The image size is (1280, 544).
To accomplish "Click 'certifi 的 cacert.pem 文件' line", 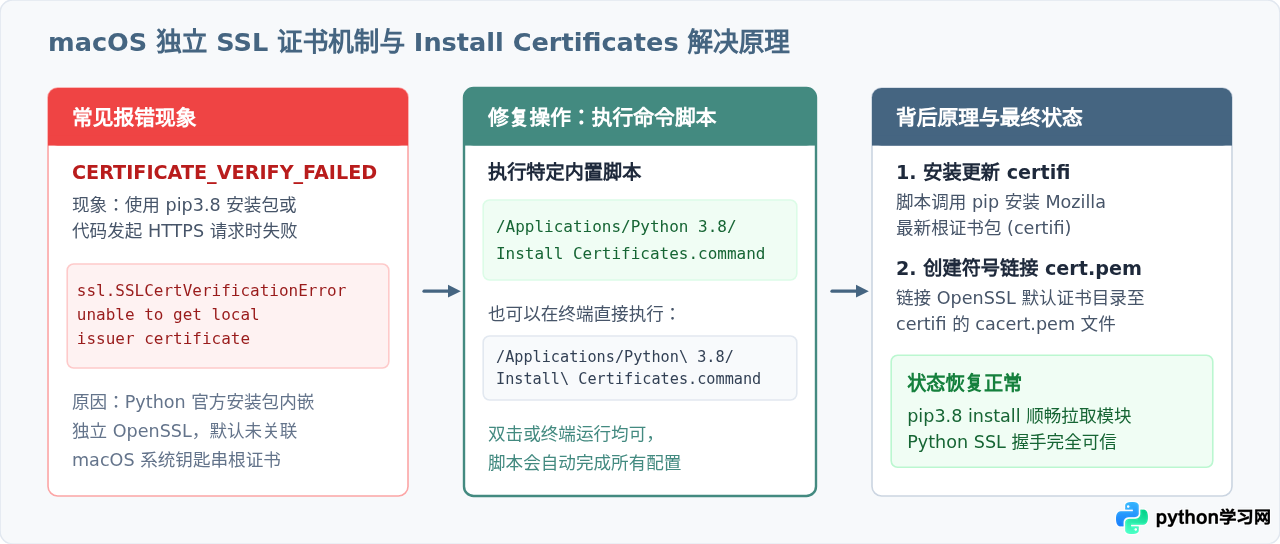I will point(1005,324).
